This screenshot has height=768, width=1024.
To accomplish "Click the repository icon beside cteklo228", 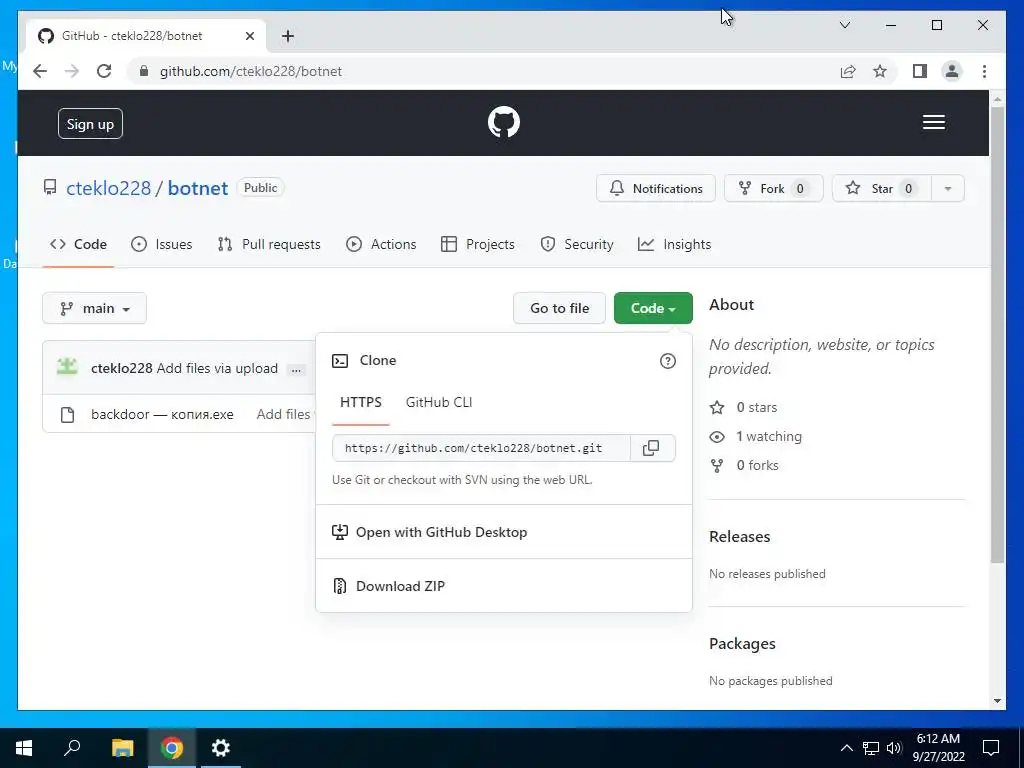I will 50,188.
